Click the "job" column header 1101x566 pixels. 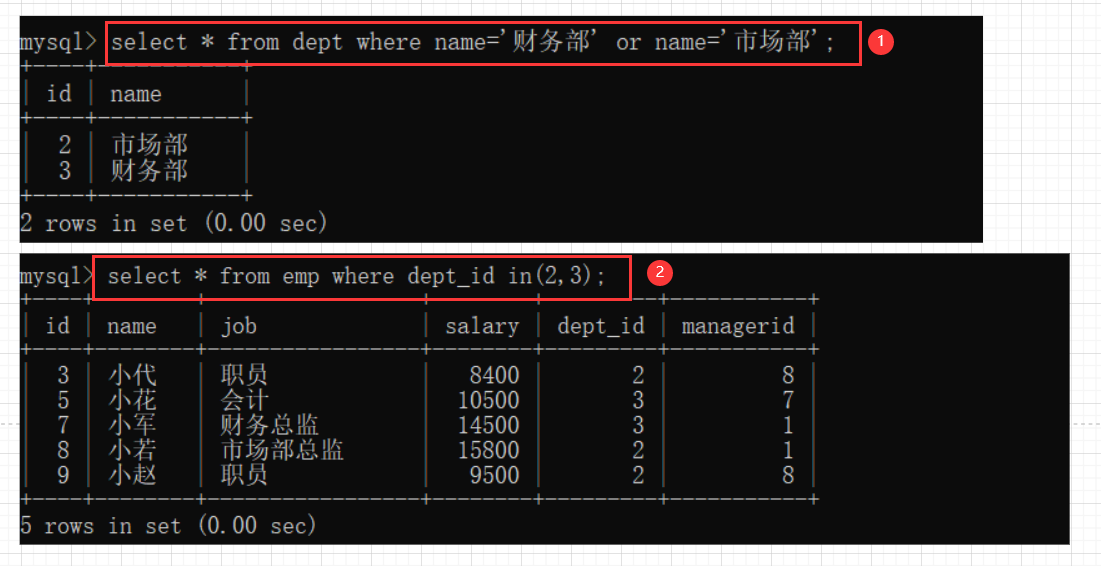point(239,327)
